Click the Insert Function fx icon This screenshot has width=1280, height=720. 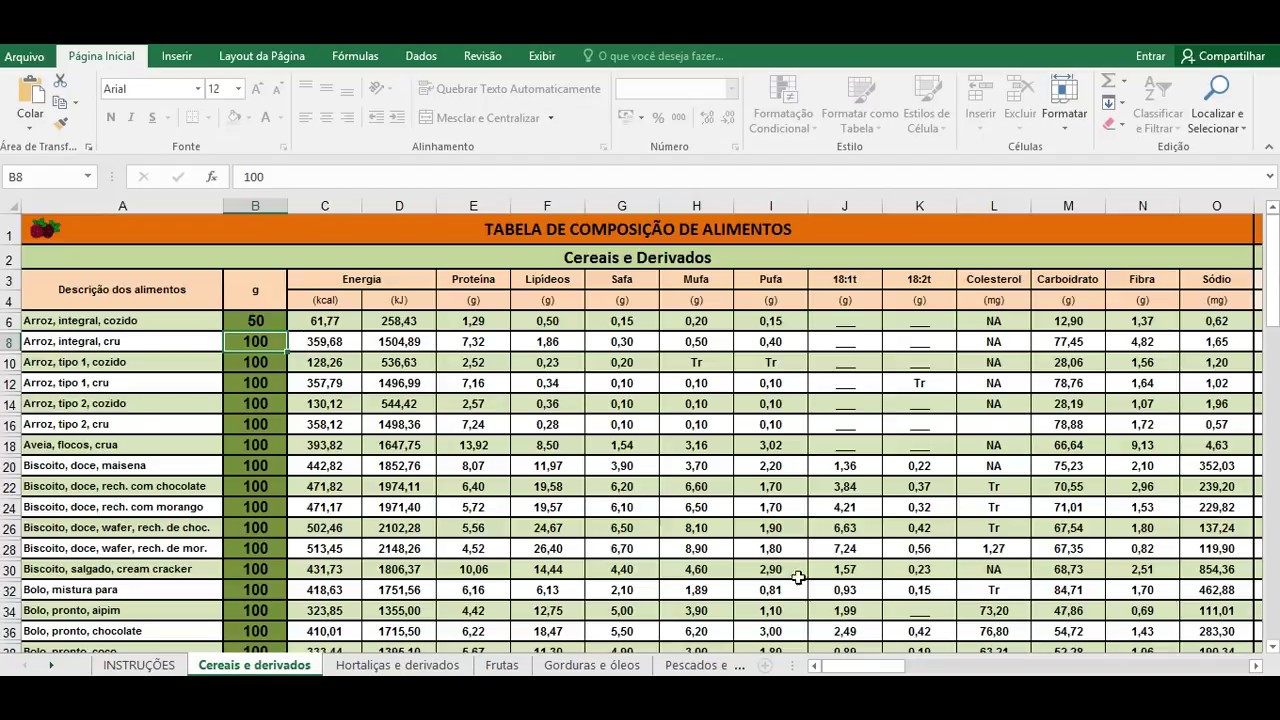tap(211, 177)
